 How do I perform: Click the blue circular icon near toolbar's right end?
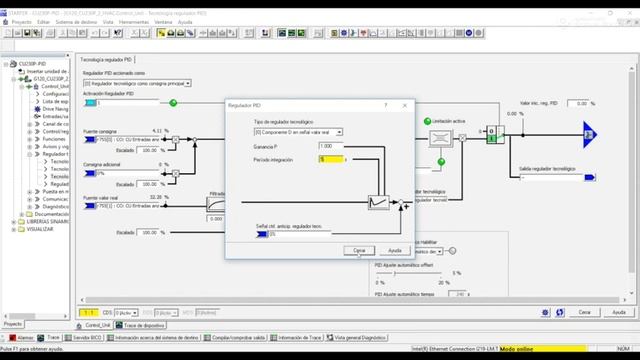[x=469, y=33]
